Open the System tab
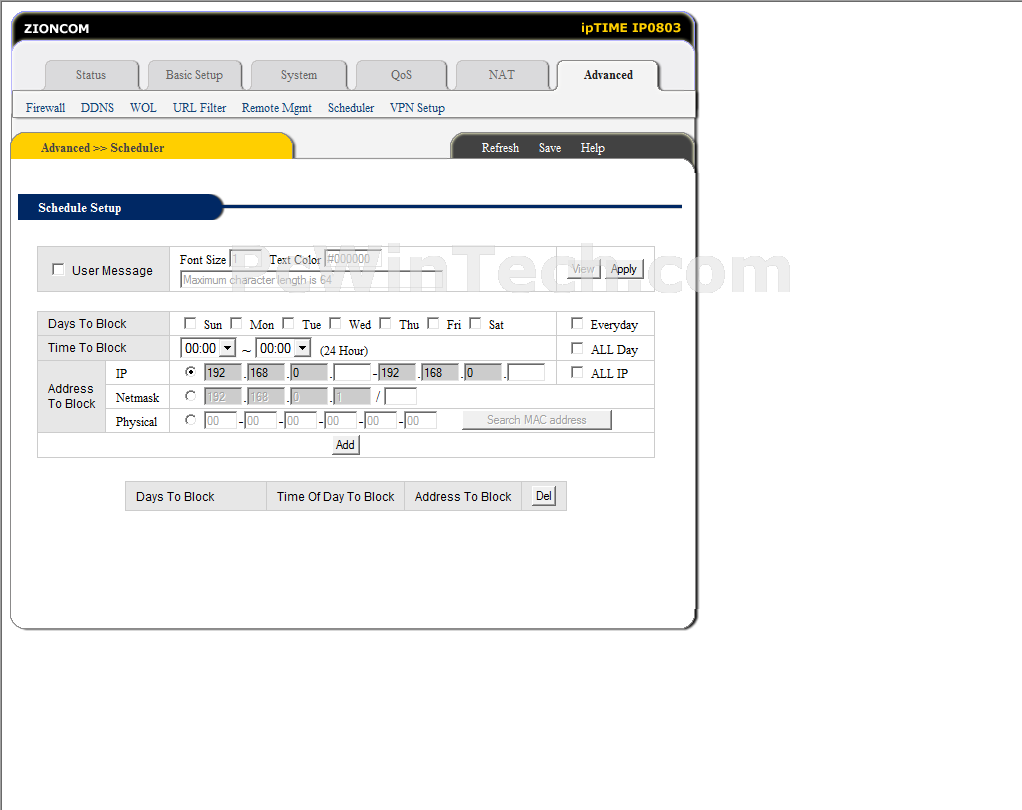This screenshot has width=1022, height=810. point(299,75)
